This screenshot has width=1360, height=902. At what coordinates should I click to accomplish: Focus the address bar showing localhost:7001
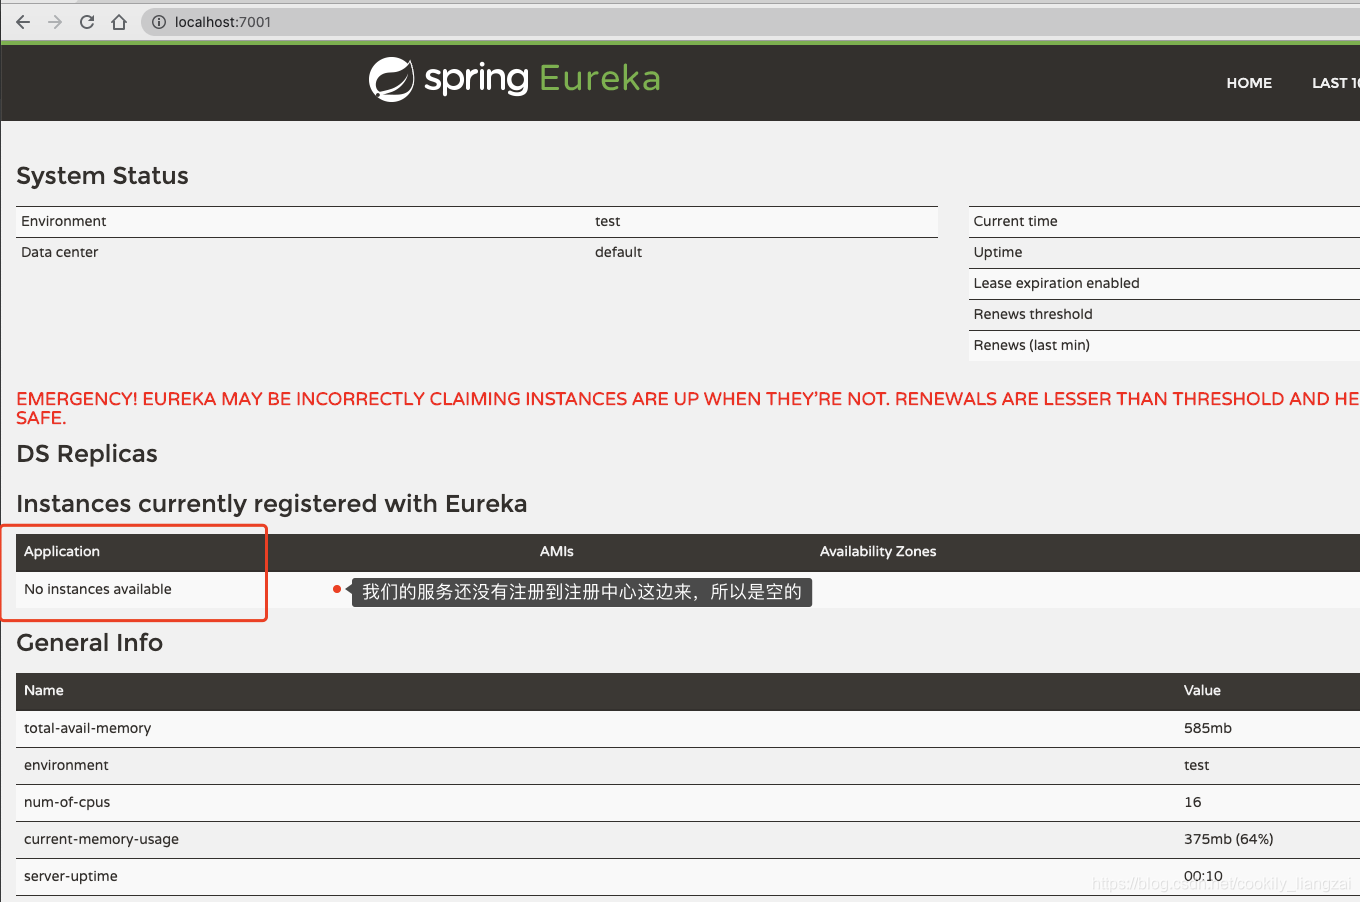(x=750, y=22)
